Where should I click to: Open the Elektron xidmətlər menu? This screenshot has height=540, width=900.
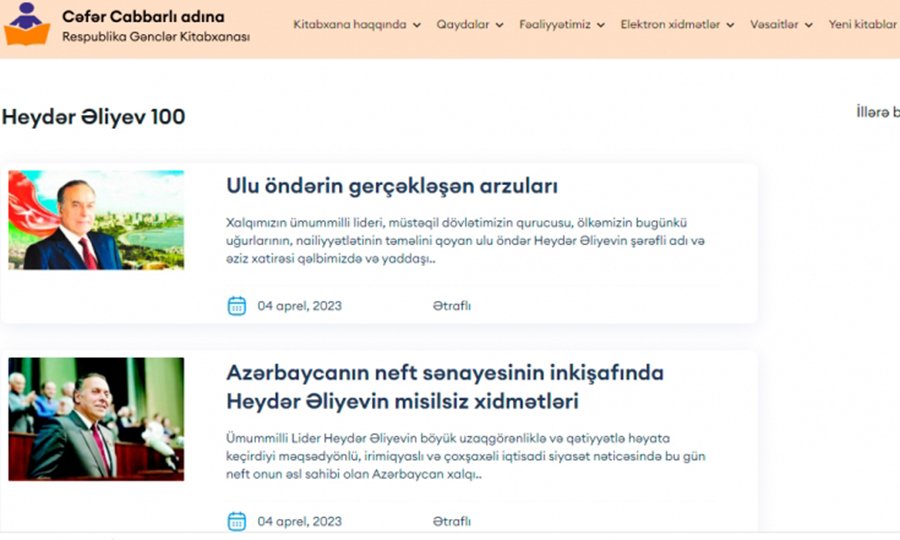[670, 25]
